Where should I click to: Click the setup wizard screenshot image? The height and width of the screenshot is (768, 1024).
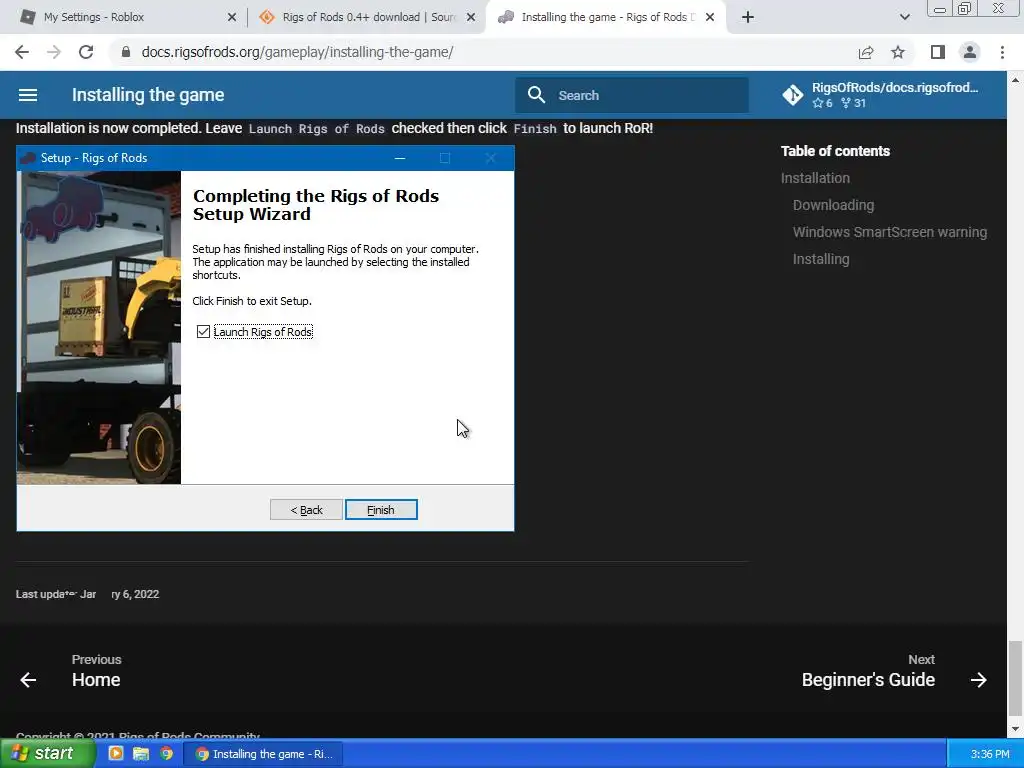click(x=265, y=338)
